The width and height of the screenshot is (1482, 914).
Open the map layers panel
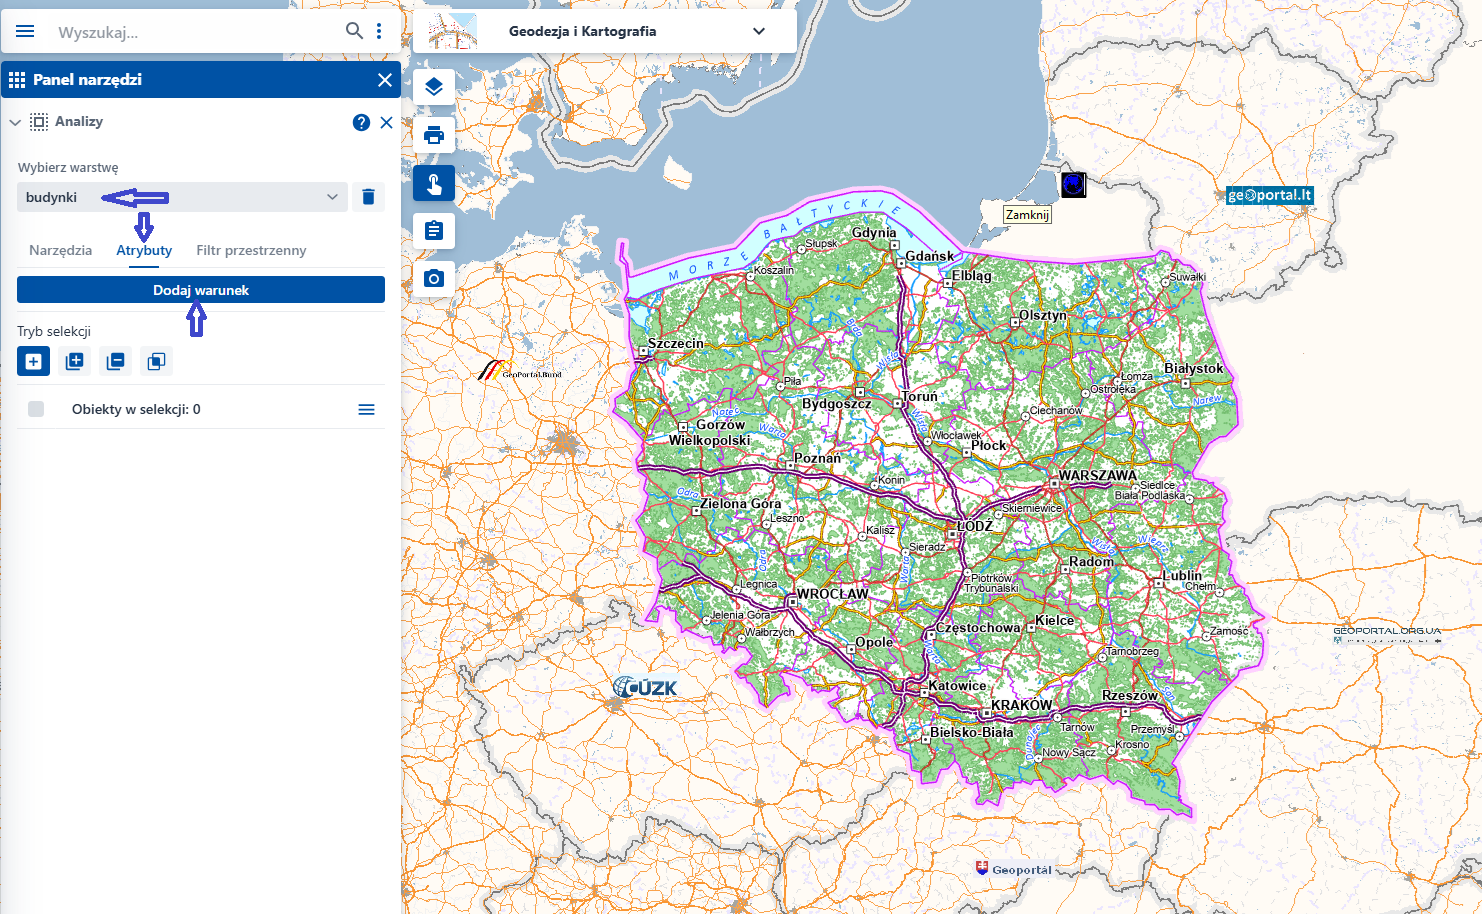[434, 87]
